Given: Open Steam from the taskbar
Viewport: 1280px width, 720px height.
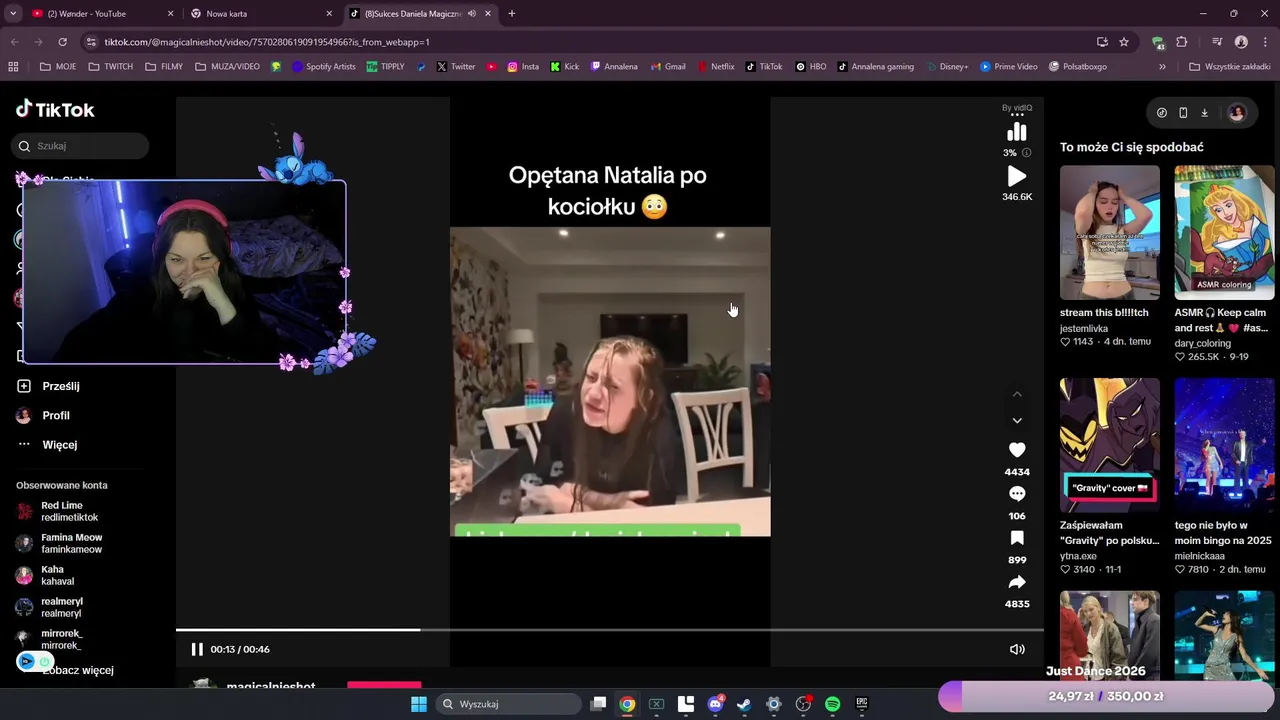Looking at the screenshot, I should point(744,704).
